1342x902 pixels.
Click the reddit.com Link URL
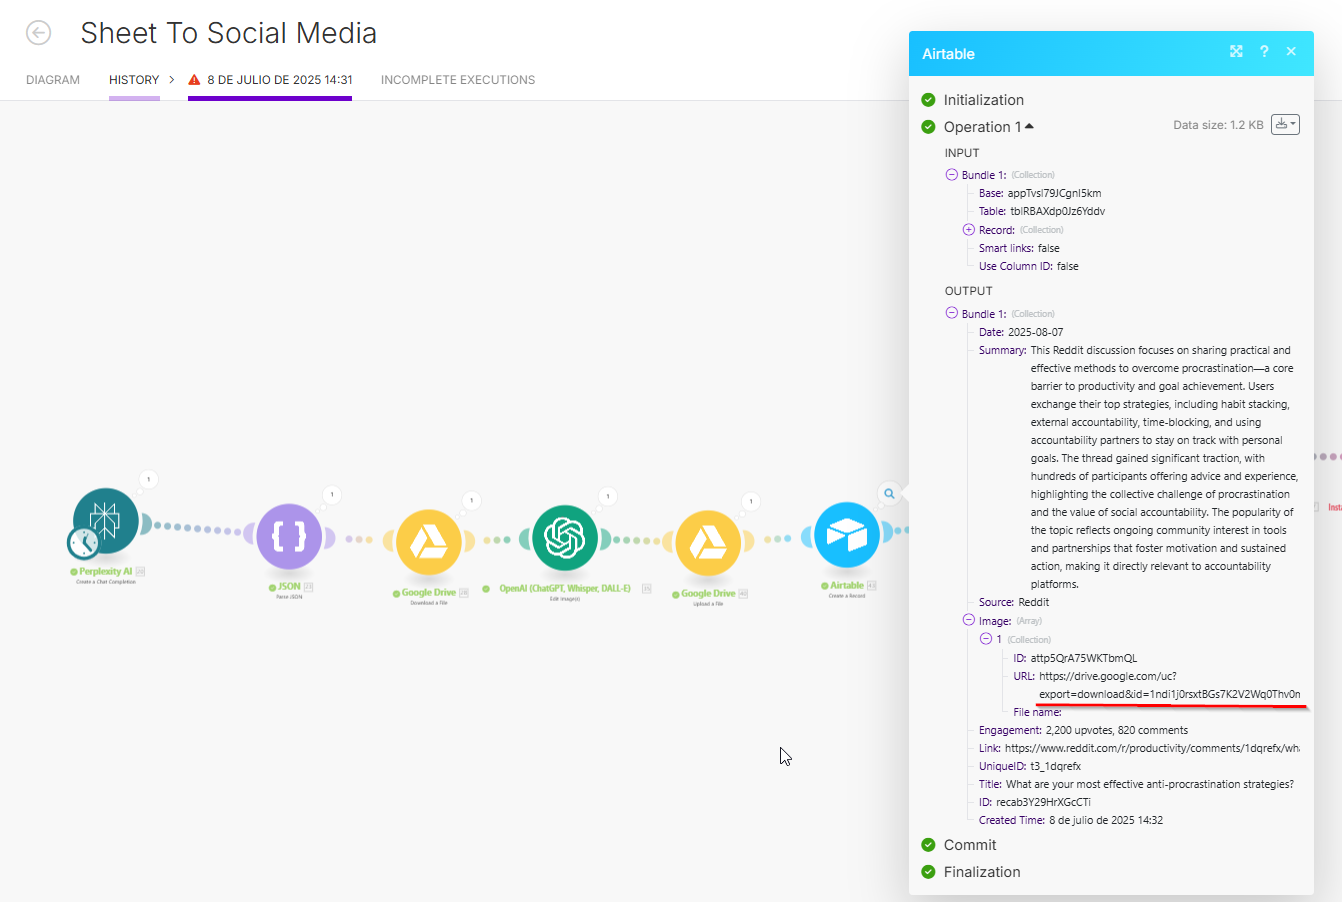[1153, 748]
